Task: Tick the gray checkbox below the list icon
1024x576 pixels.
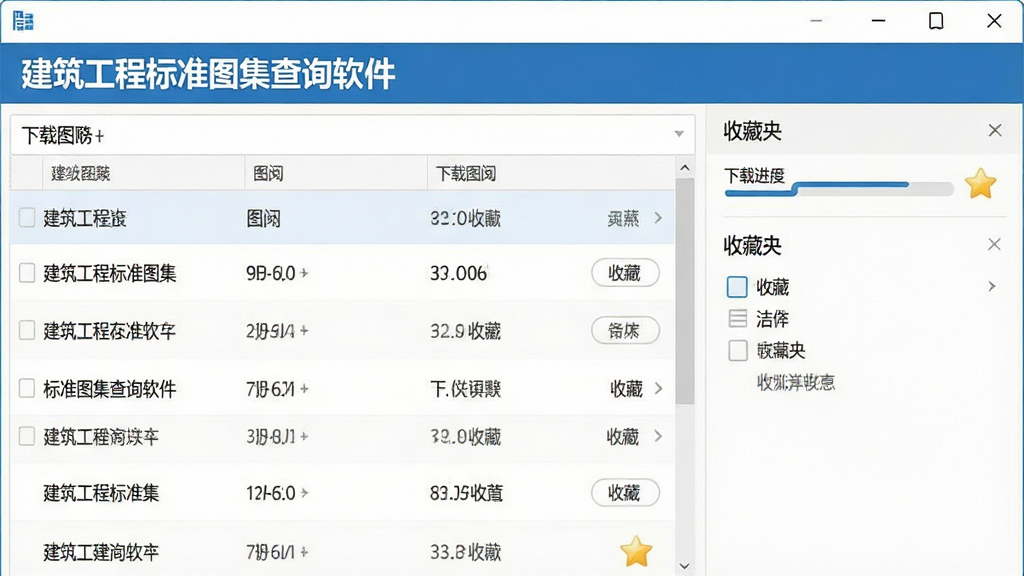Action: (x=738, y=351)
